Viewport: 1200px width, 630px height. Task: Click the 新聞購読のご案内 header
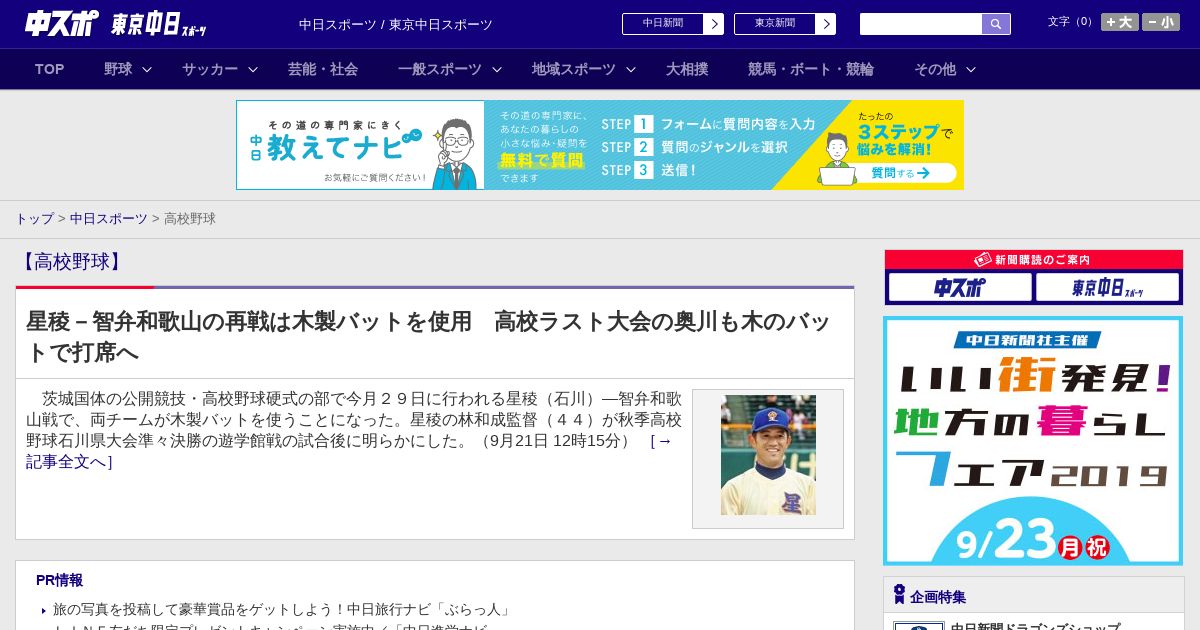pos(1033,259)
